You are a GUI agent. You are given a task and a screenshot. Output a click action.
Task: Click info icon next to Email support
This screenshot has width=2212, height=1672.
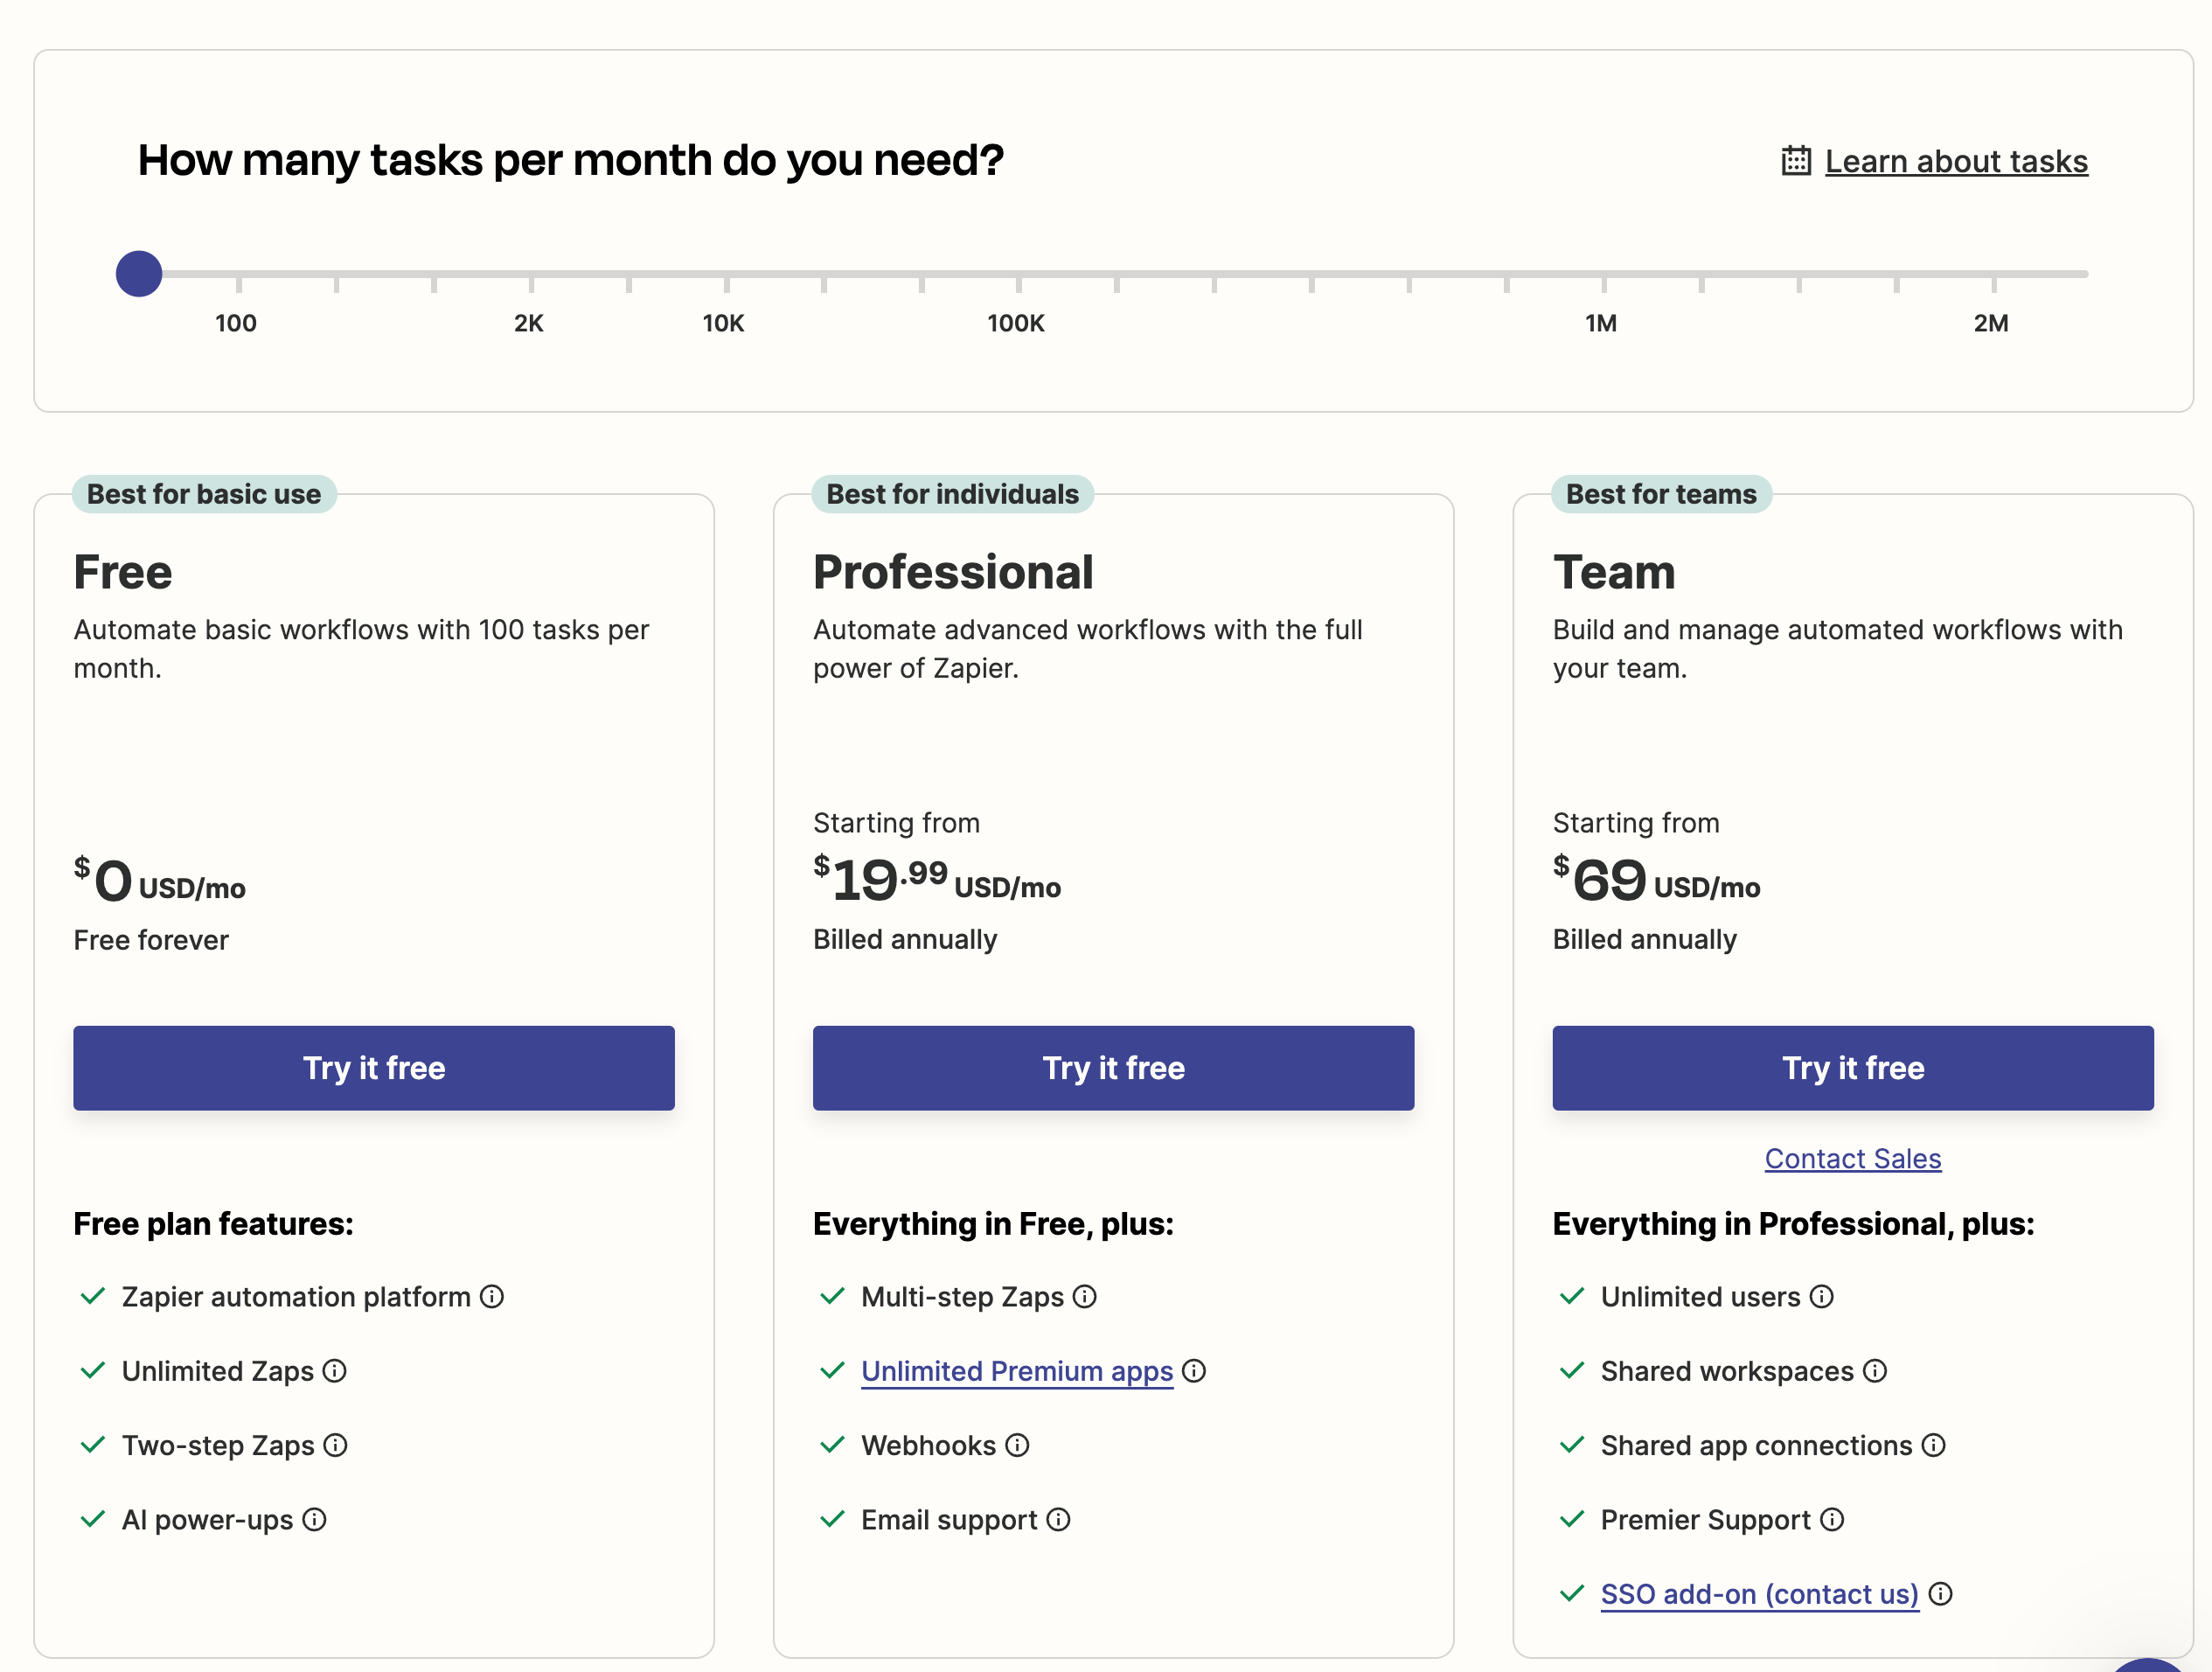(x=1058, y=1519)
